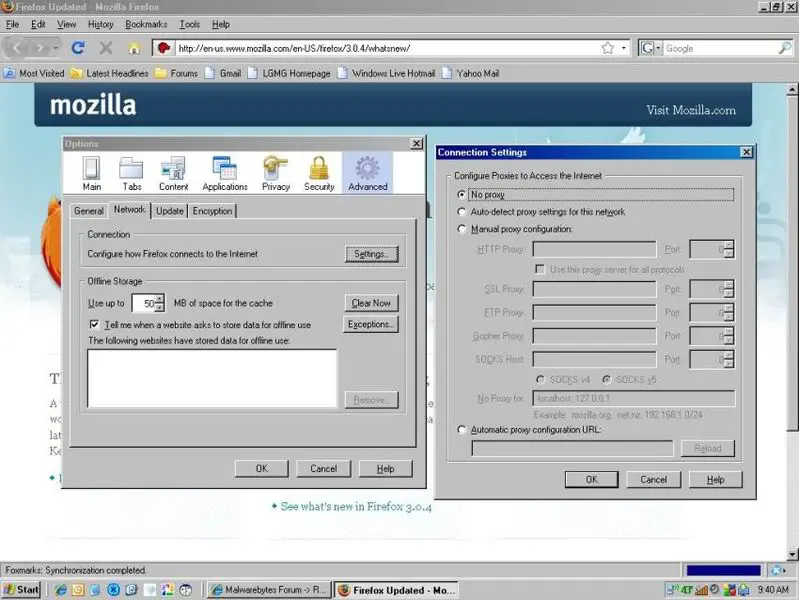Go to the Home page icon
799x600 pixels.
[x=134, y=48]
